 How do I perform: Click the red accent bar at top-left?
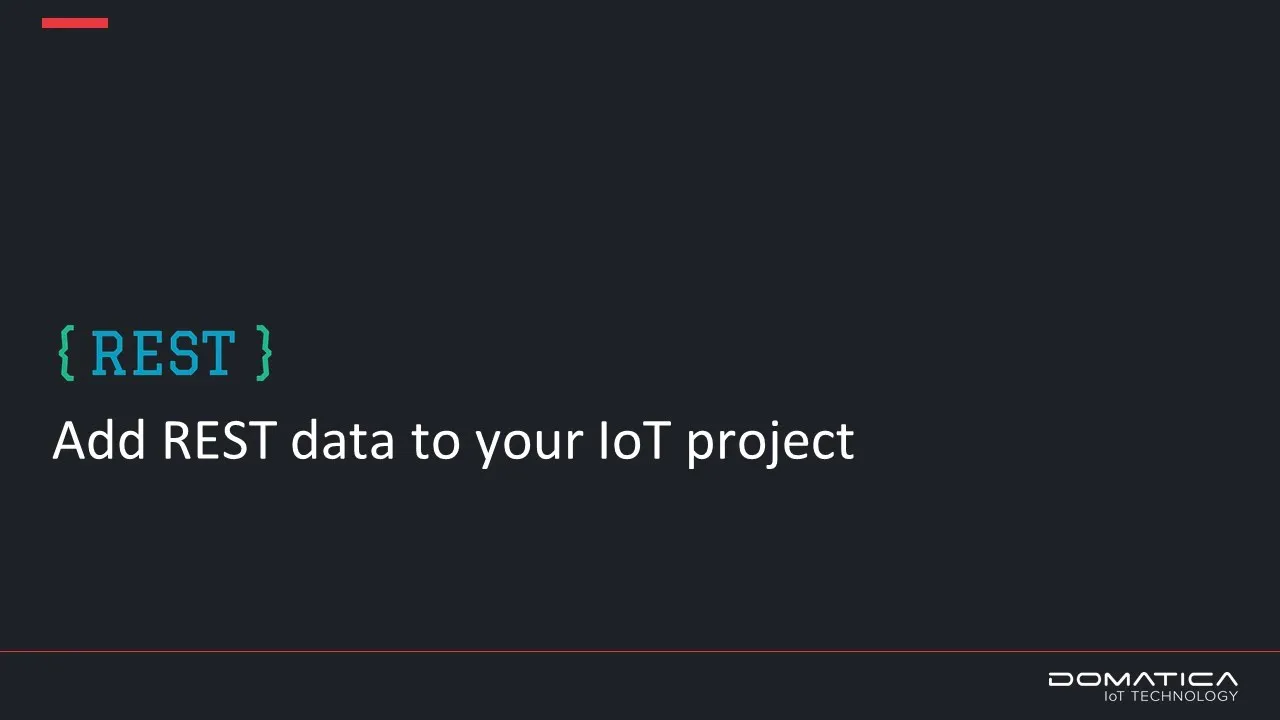tap(75, 23)
